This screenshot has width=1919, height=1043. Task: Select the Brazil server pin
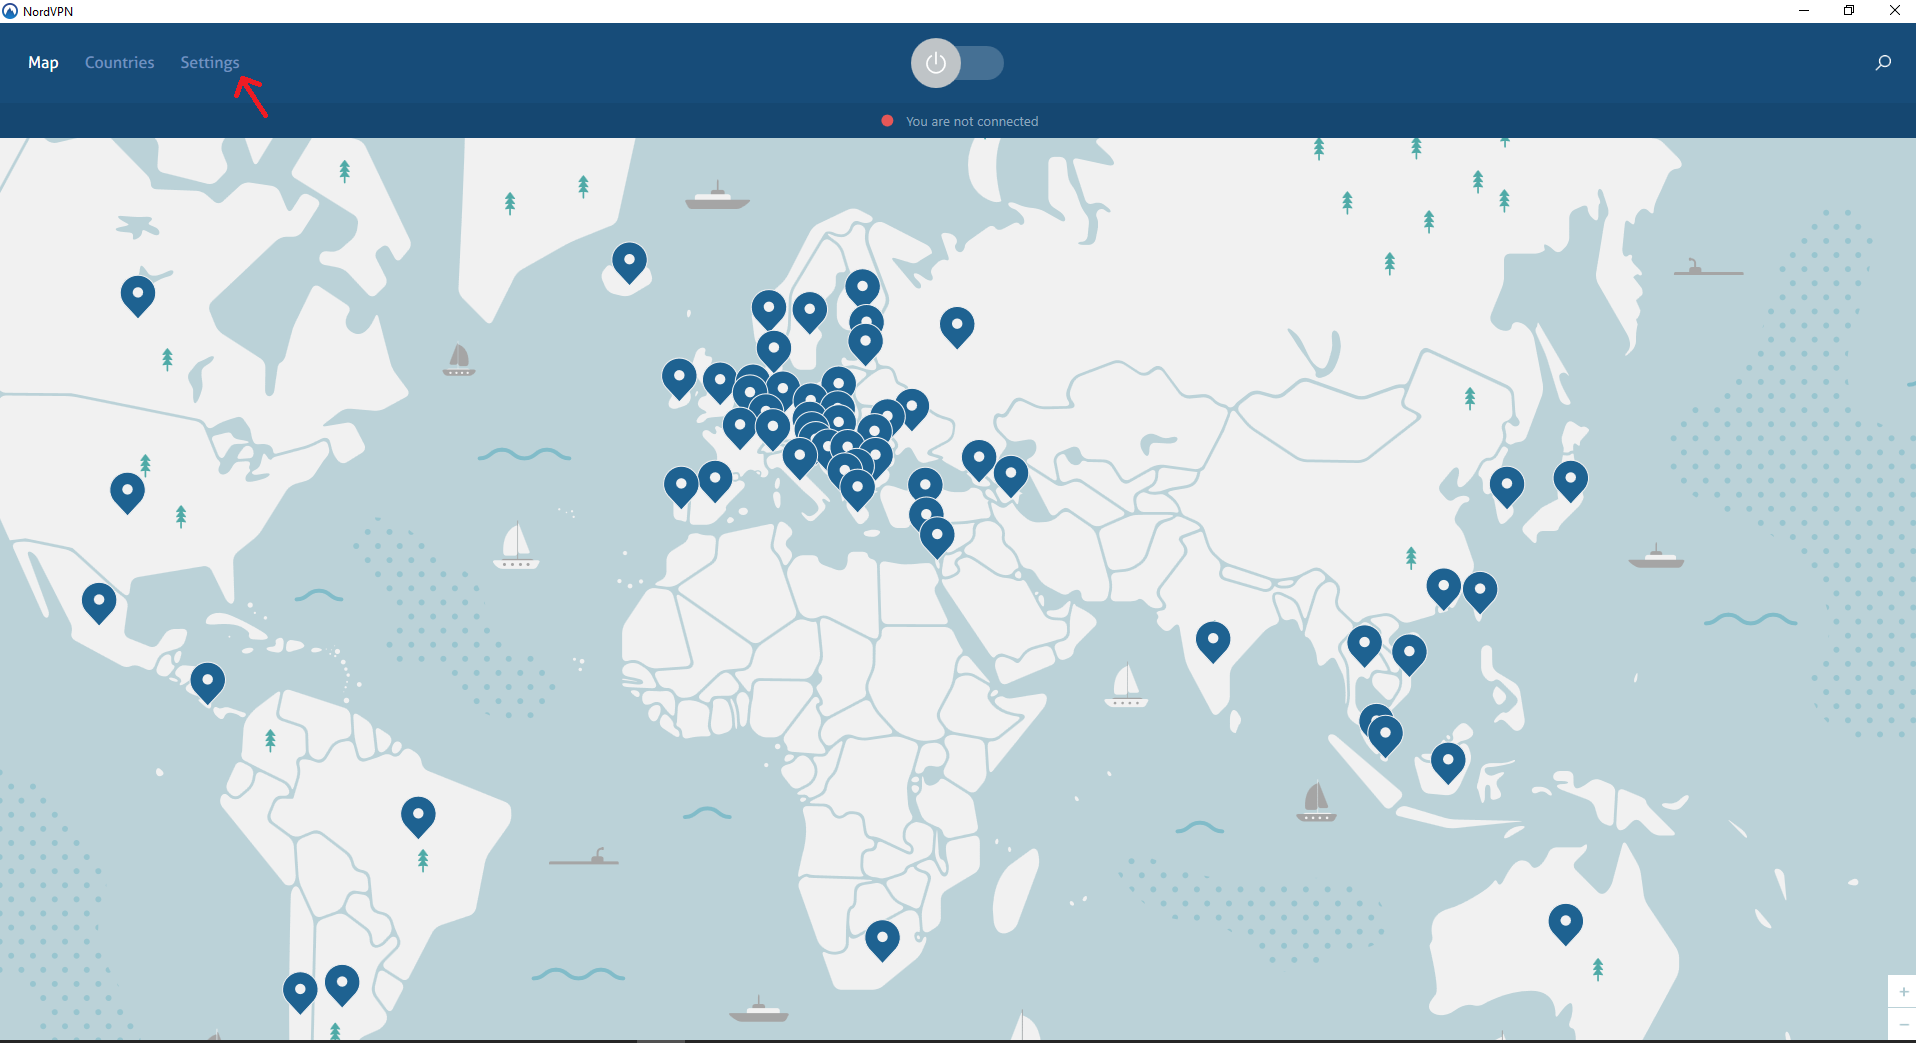(x=418, y=817)
